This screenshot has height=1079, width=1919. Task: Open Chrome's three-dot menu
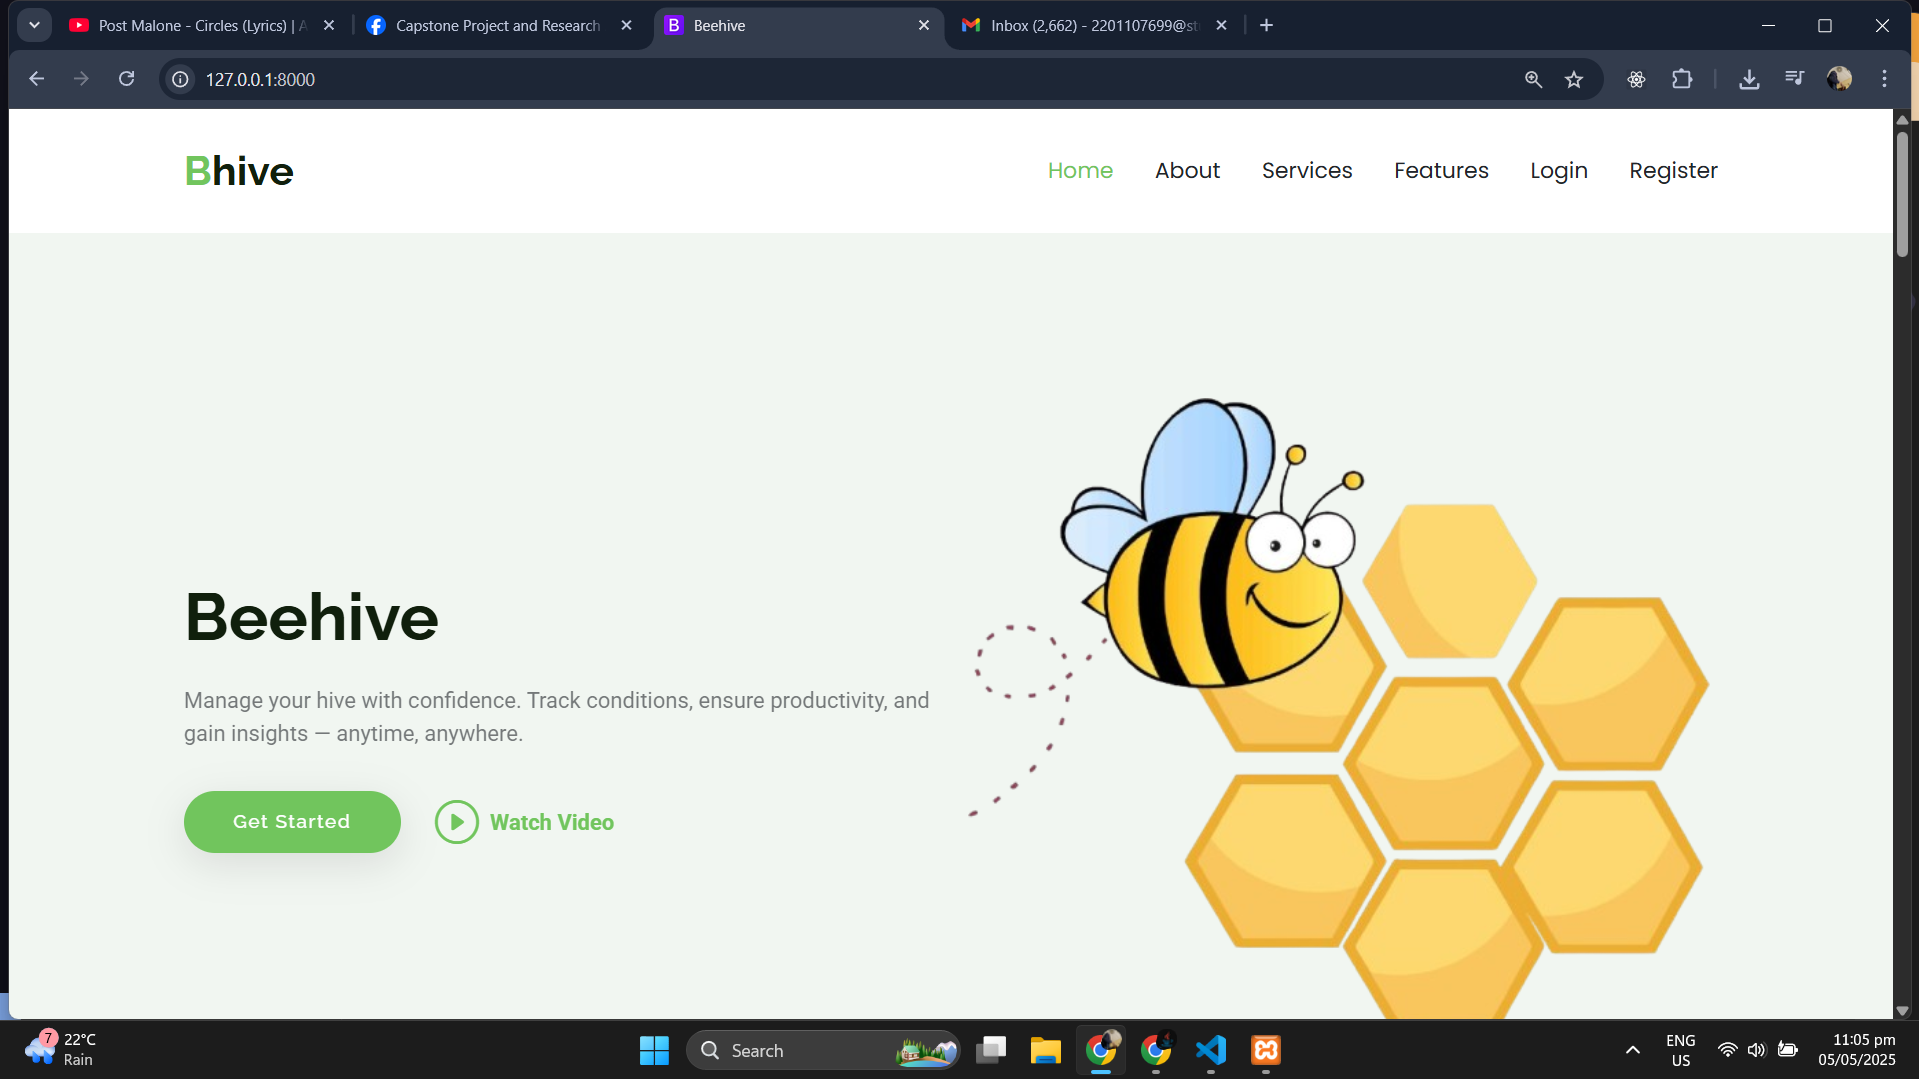[x=1885, y=79]
